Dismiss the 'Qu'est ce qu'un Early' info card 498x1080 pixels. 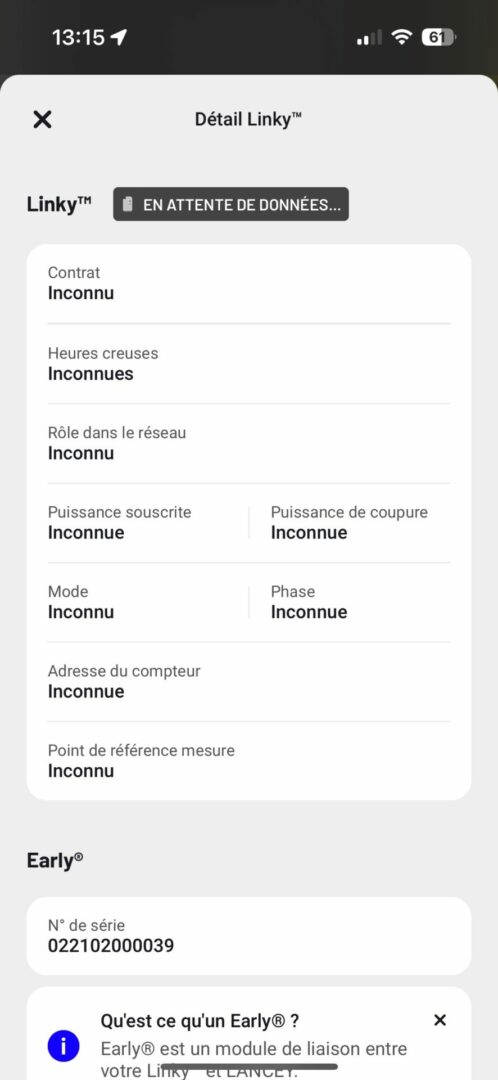[440, 1020]
